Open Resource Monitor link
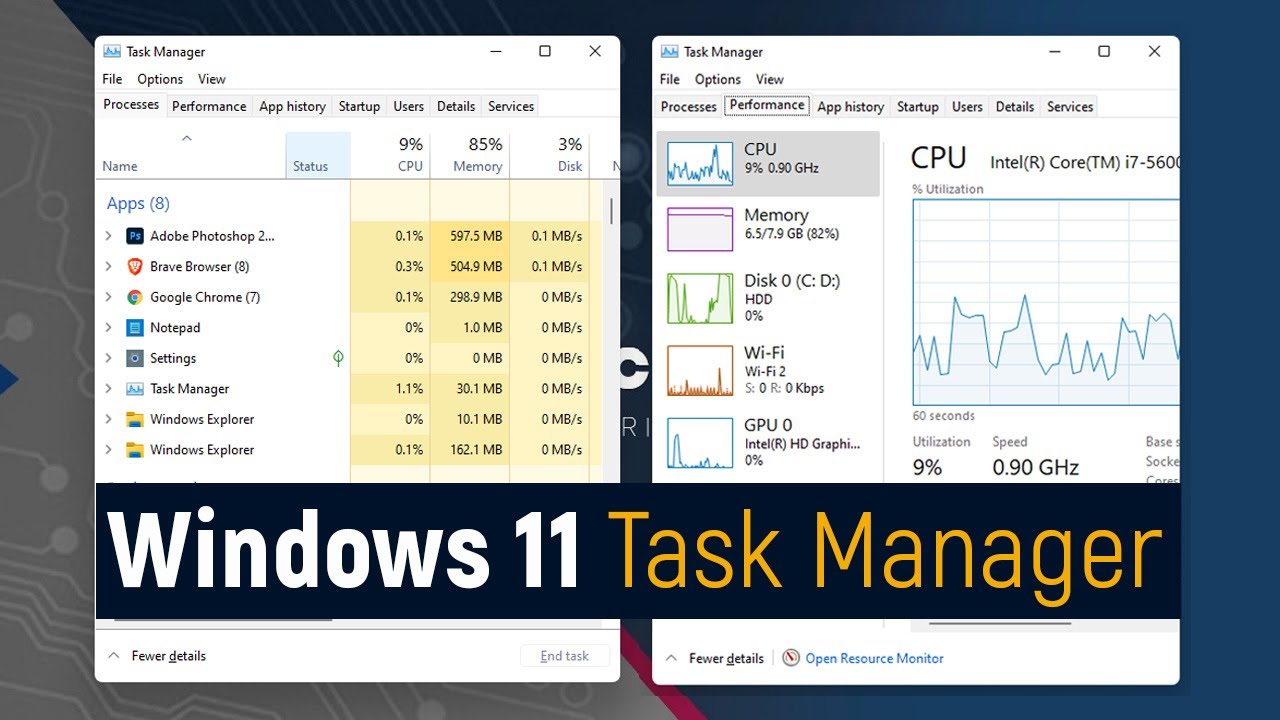 tap(874, 658)
